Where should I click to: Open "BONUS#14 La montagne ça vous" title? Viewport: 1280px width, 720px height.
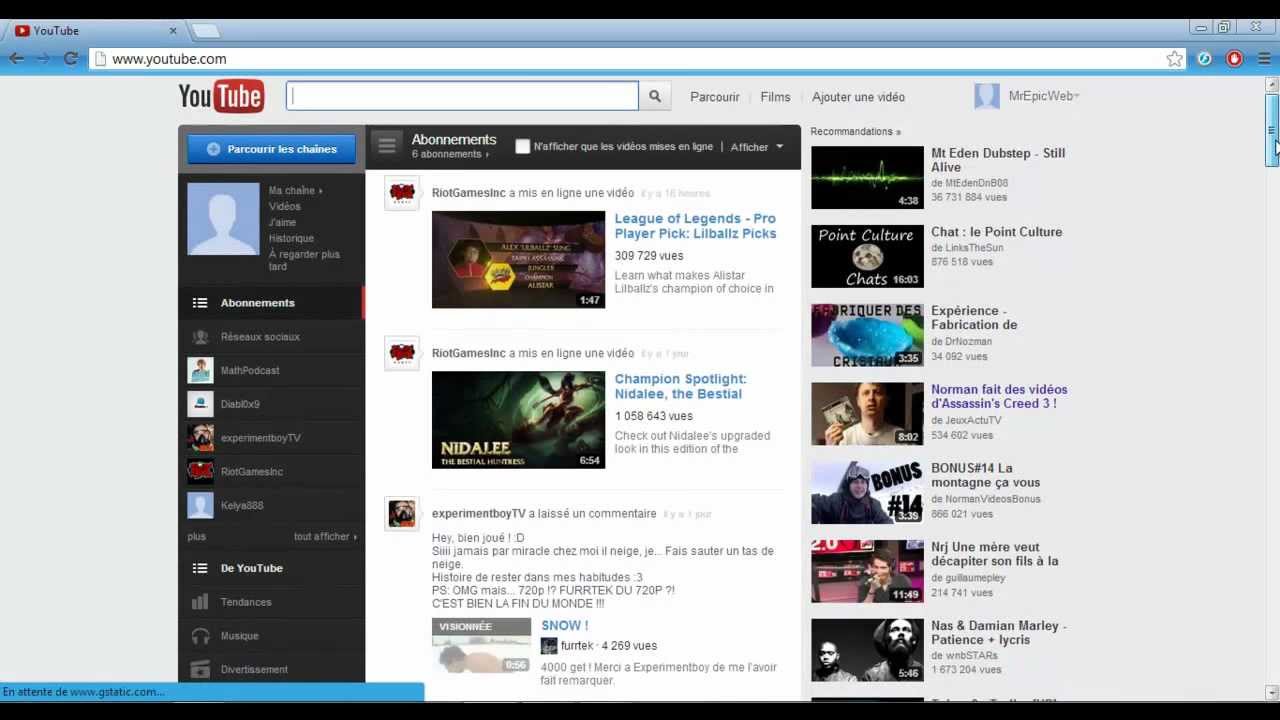986,475
